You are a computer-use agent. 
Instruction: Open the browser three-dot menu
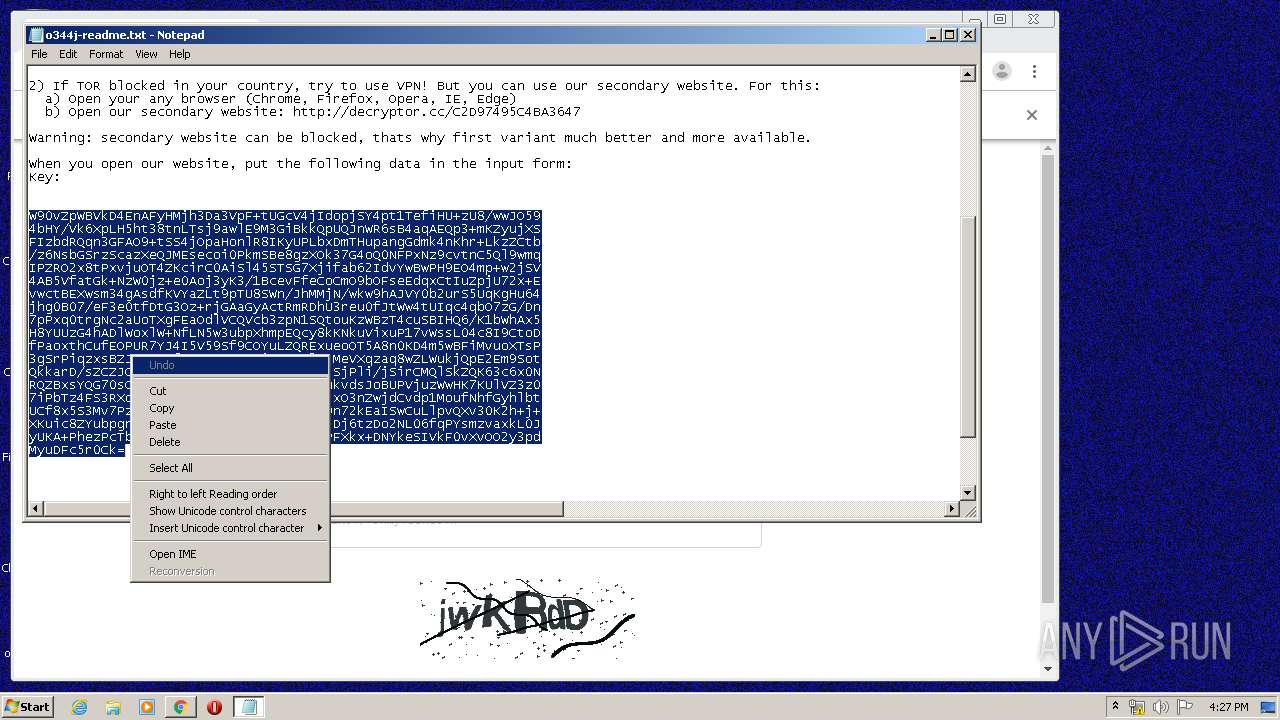1034,71
